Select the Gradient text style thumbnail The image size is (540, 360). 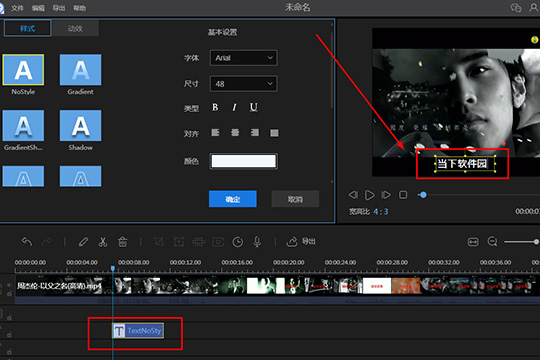coord(81,70)
